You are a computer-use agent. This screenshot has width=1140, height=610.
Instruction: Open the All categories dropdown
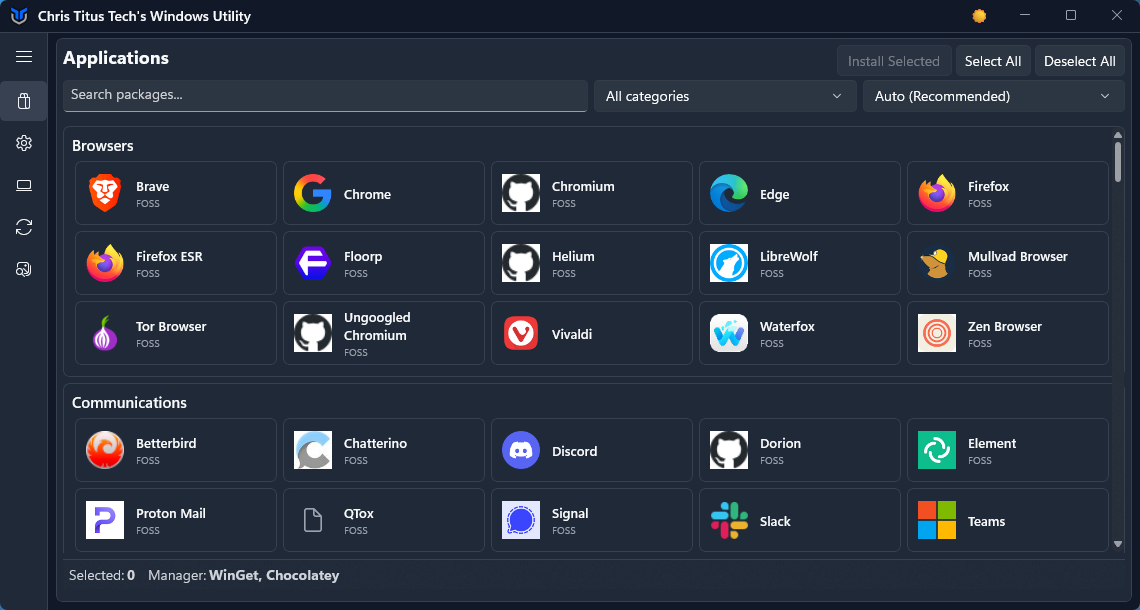pyautogui.click(x=725, y=96)
